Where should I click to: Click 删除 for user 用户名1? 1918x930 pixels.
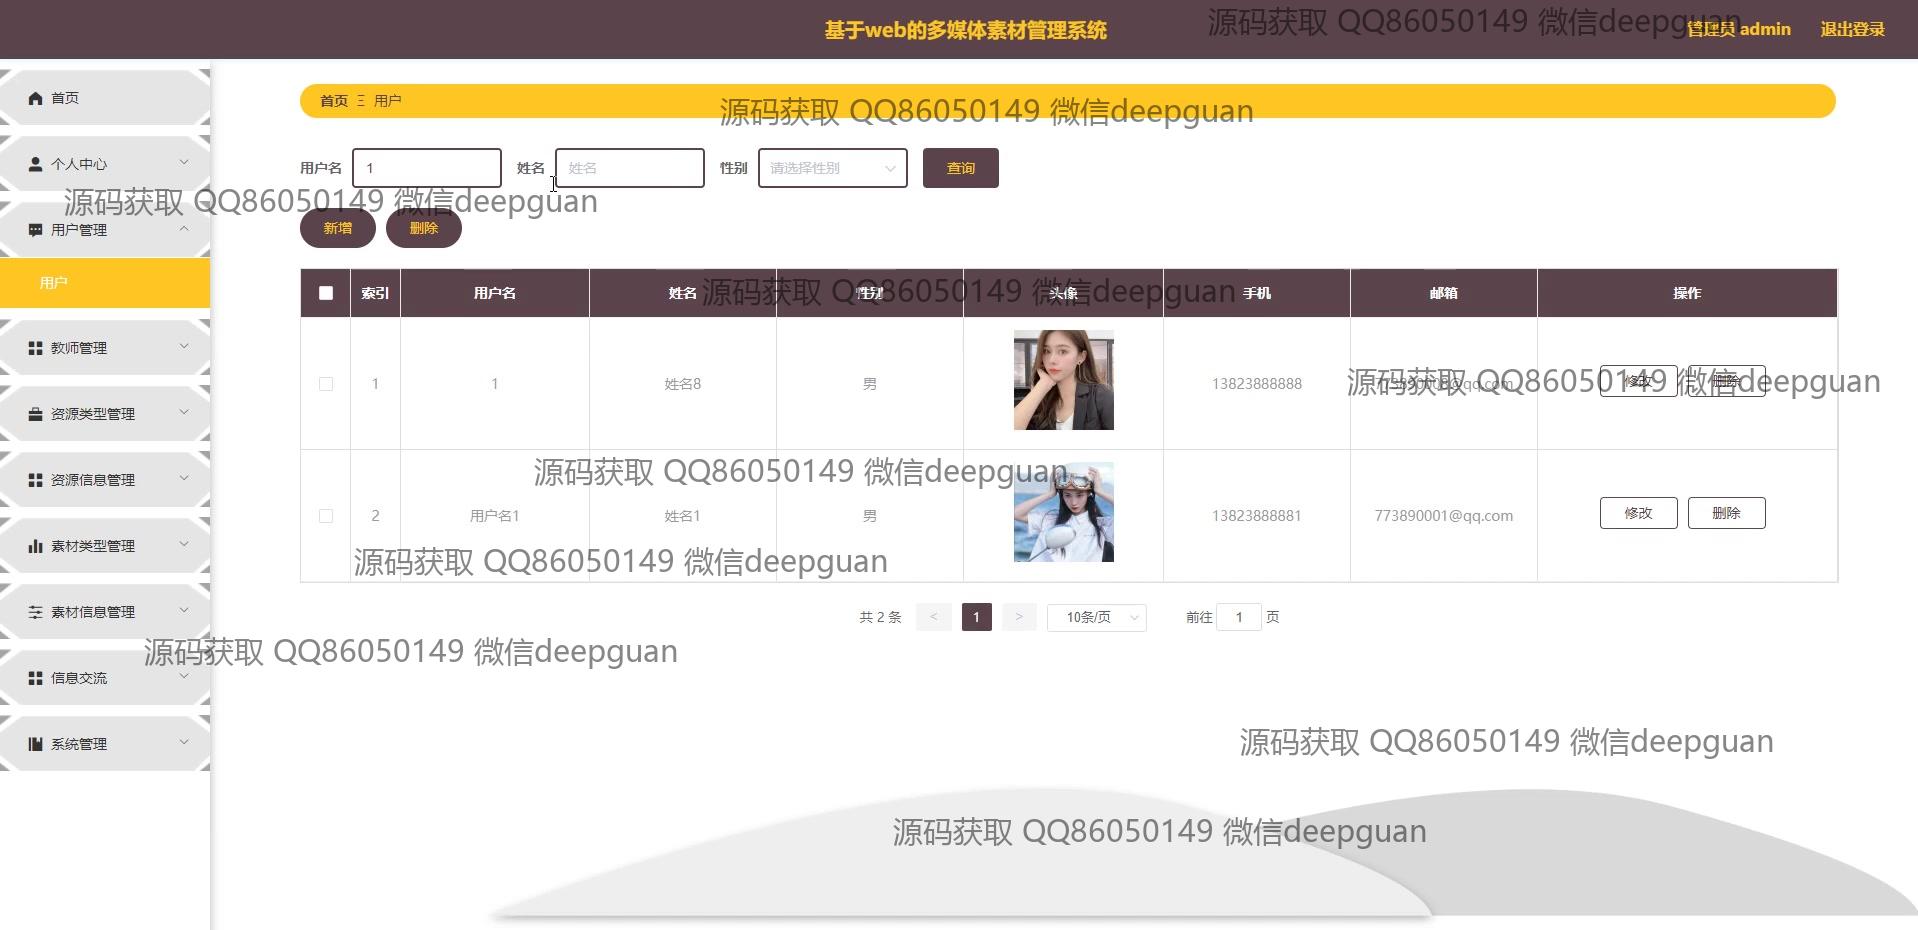point(1727,513)
